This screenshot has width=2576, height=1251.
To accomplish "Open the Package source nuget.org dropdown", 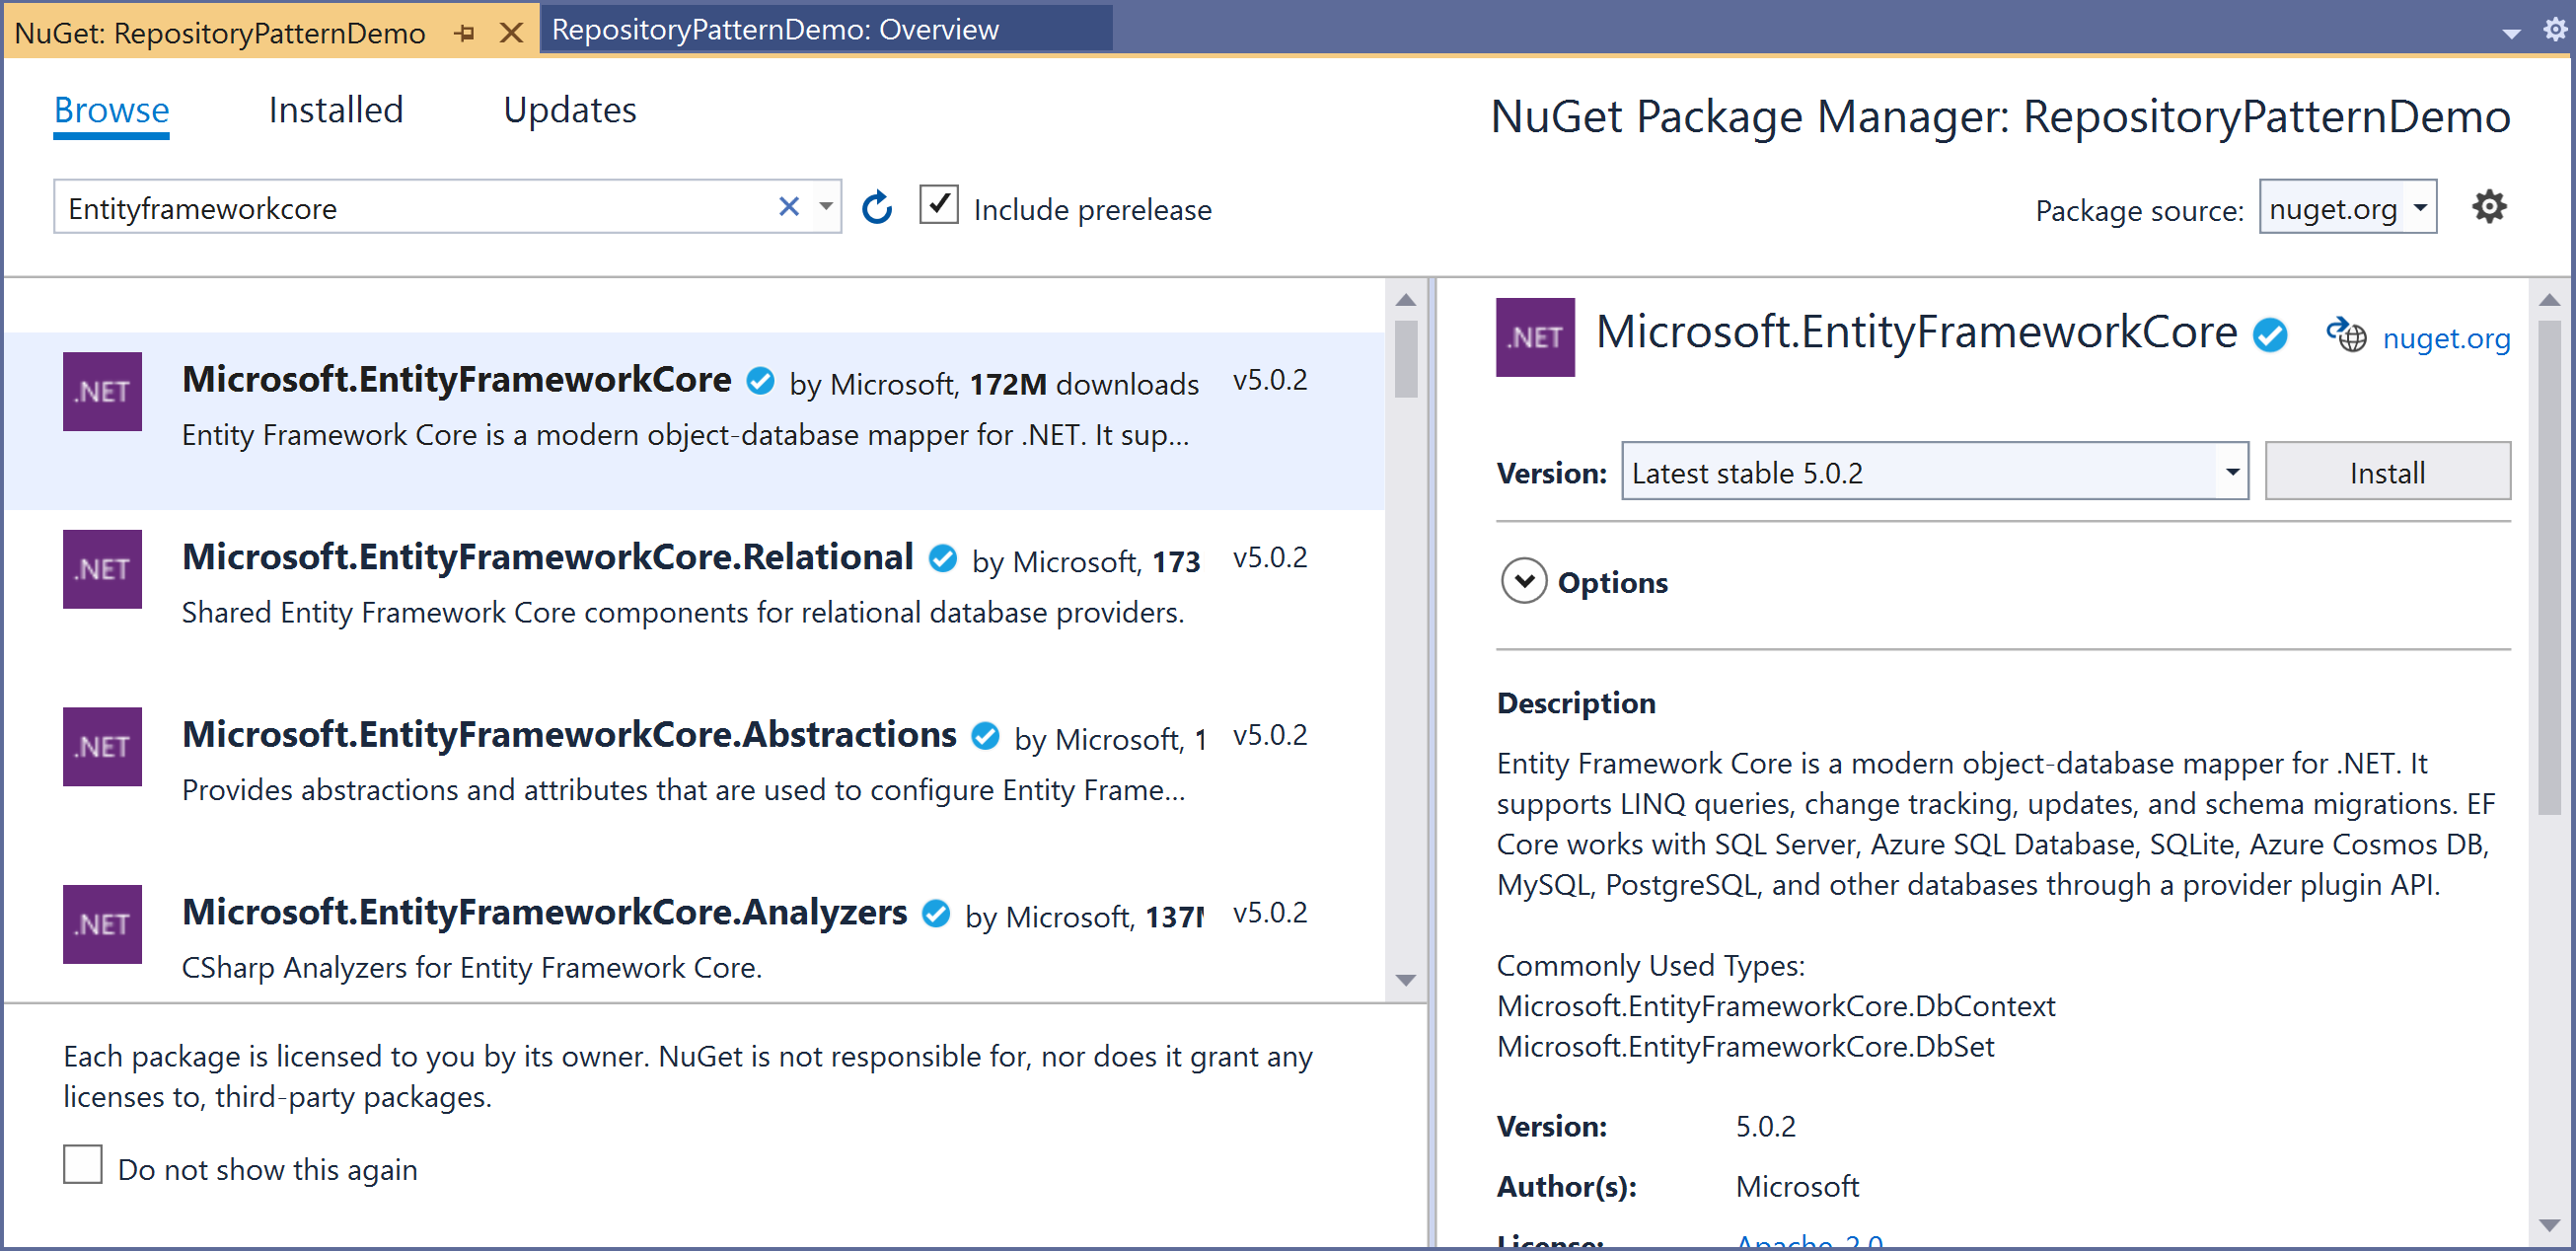I will pos(2420,208).
